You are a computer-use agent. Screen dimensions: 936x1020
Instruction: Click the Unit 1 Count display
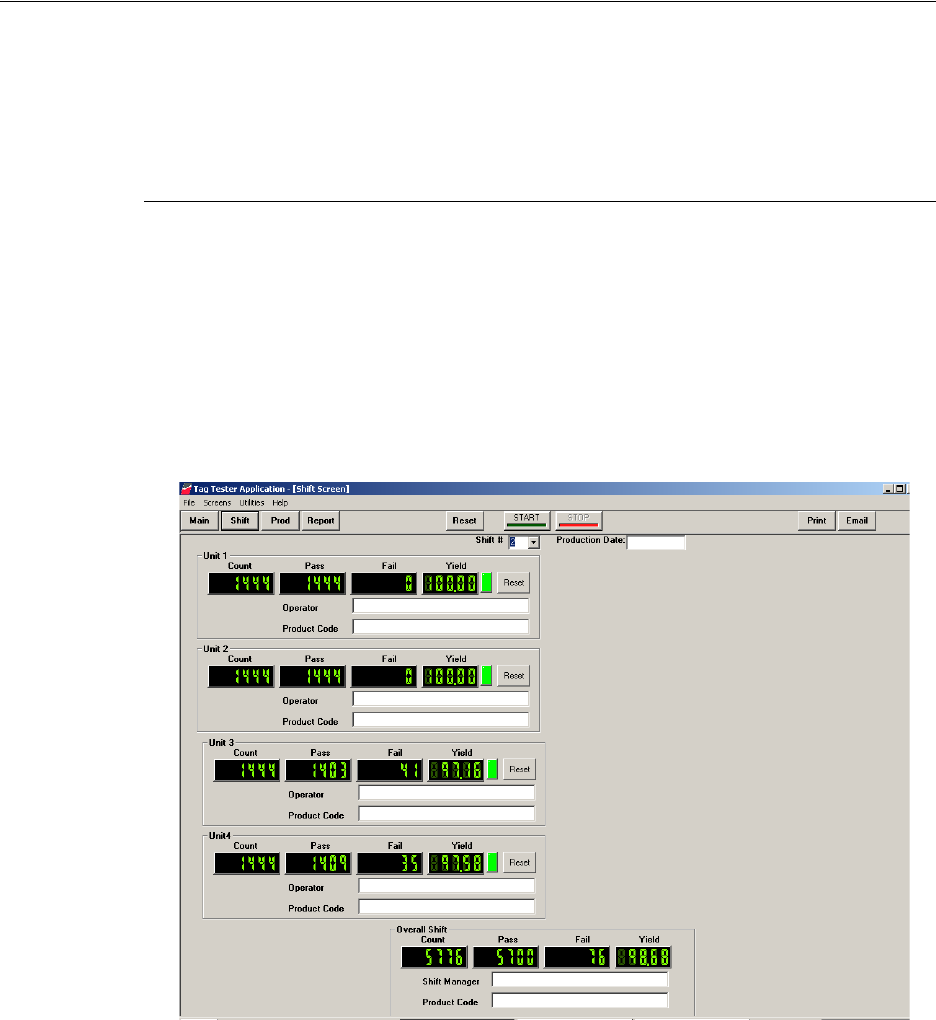[241, 584]
